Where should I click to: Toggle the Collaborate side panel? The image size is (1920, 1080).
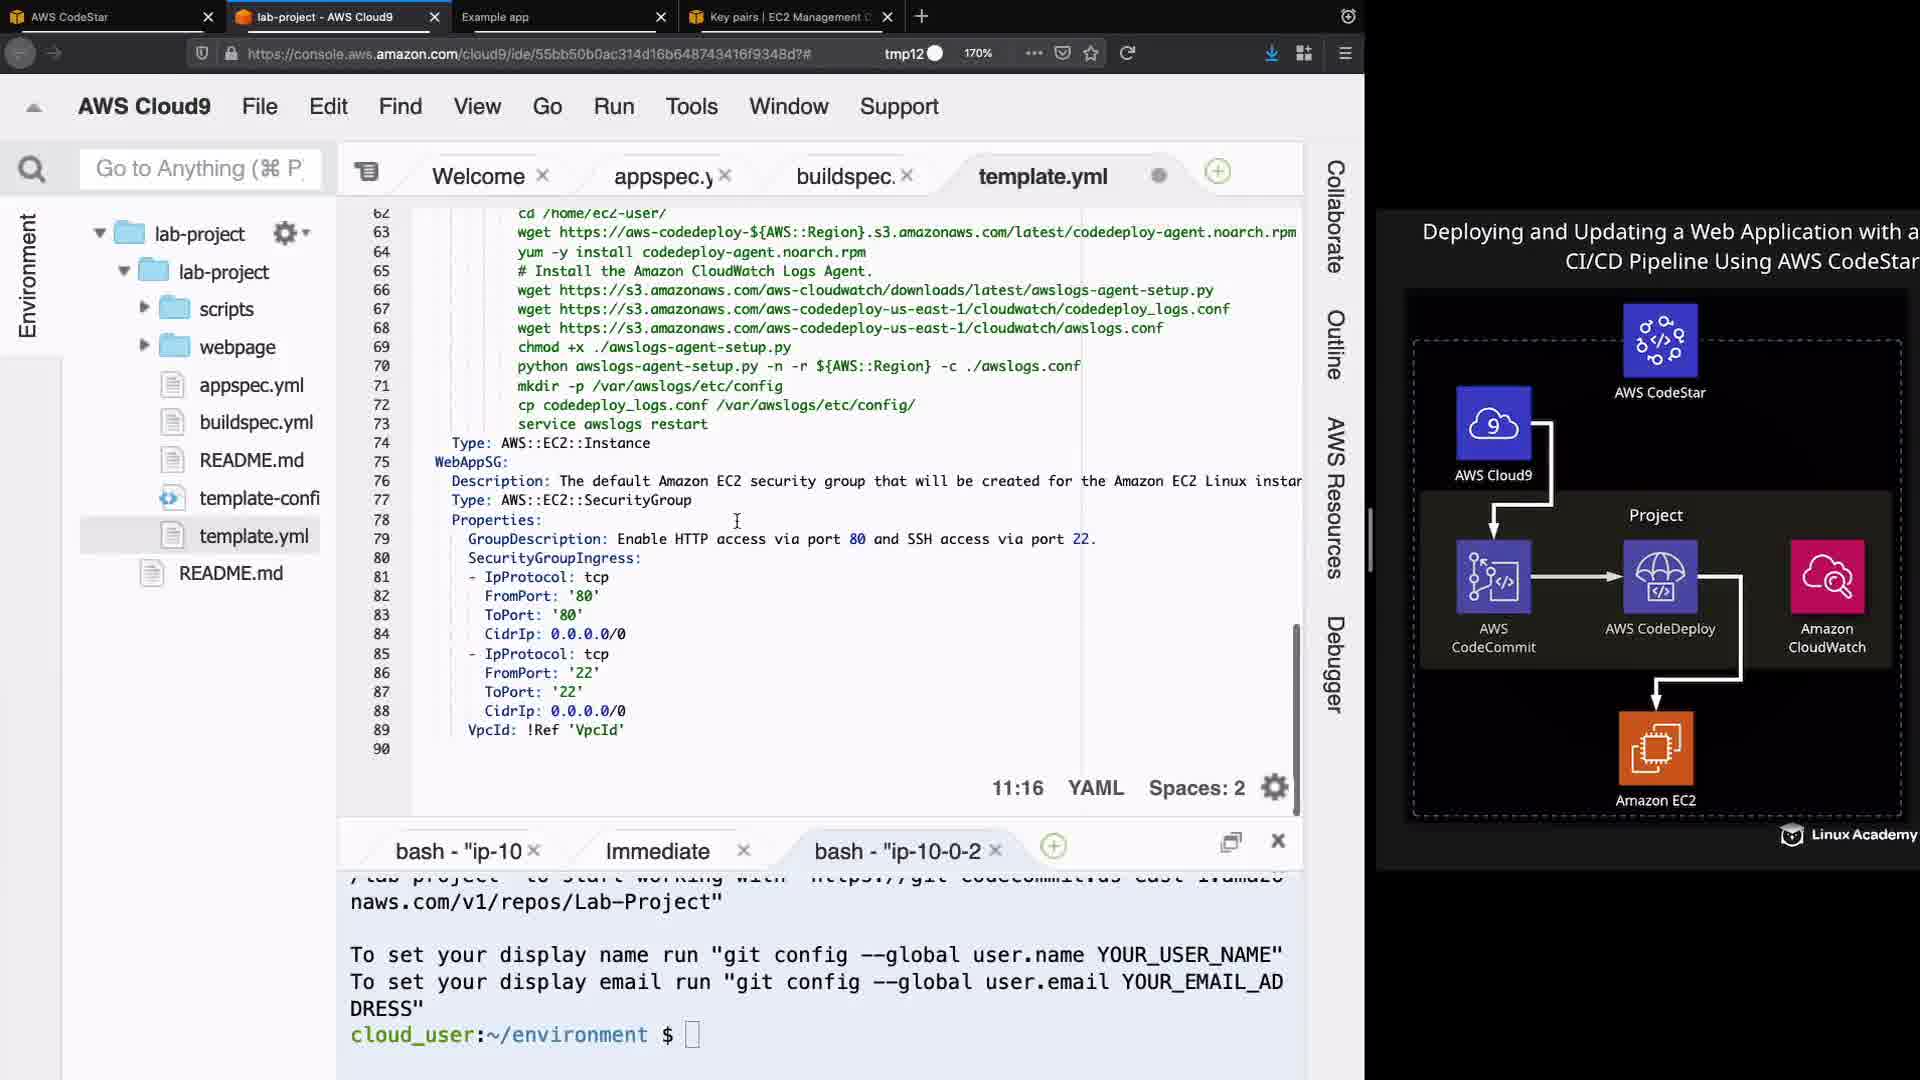coord(1335,216)
